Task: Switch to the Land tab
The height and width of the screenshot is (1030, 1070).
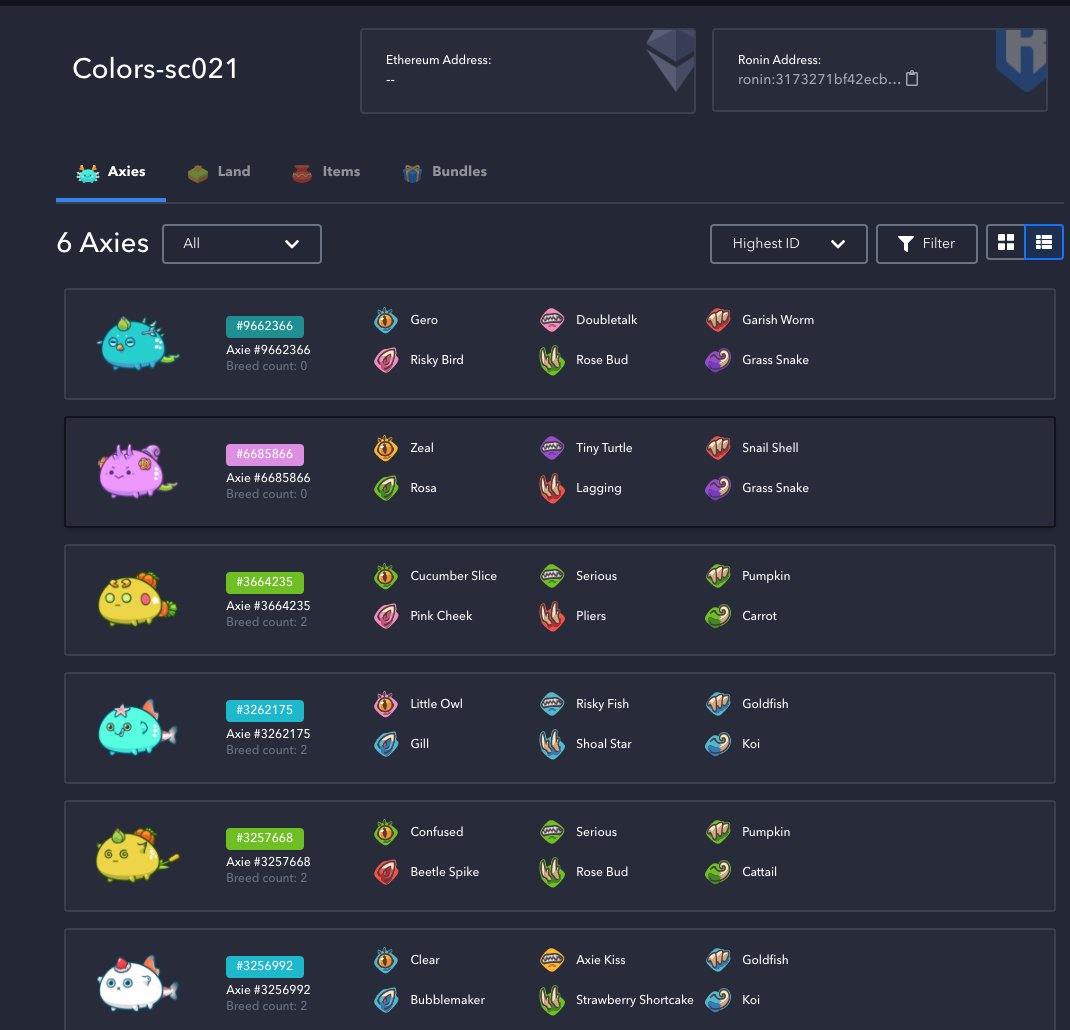Action: pyautogui.click(x=219, y=172)
